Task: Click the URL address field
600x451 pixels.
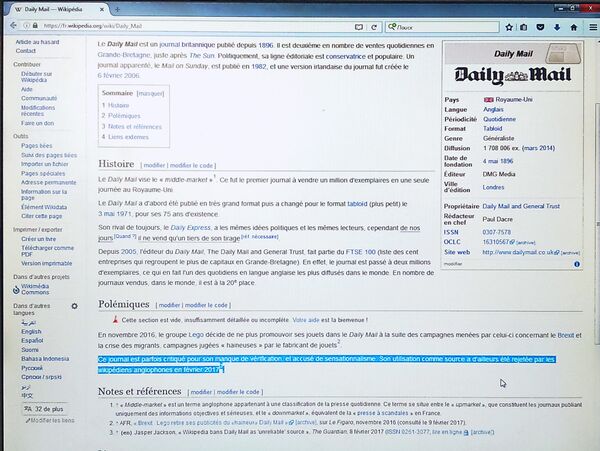Action: pyautogui.click(x=197, y=26)
